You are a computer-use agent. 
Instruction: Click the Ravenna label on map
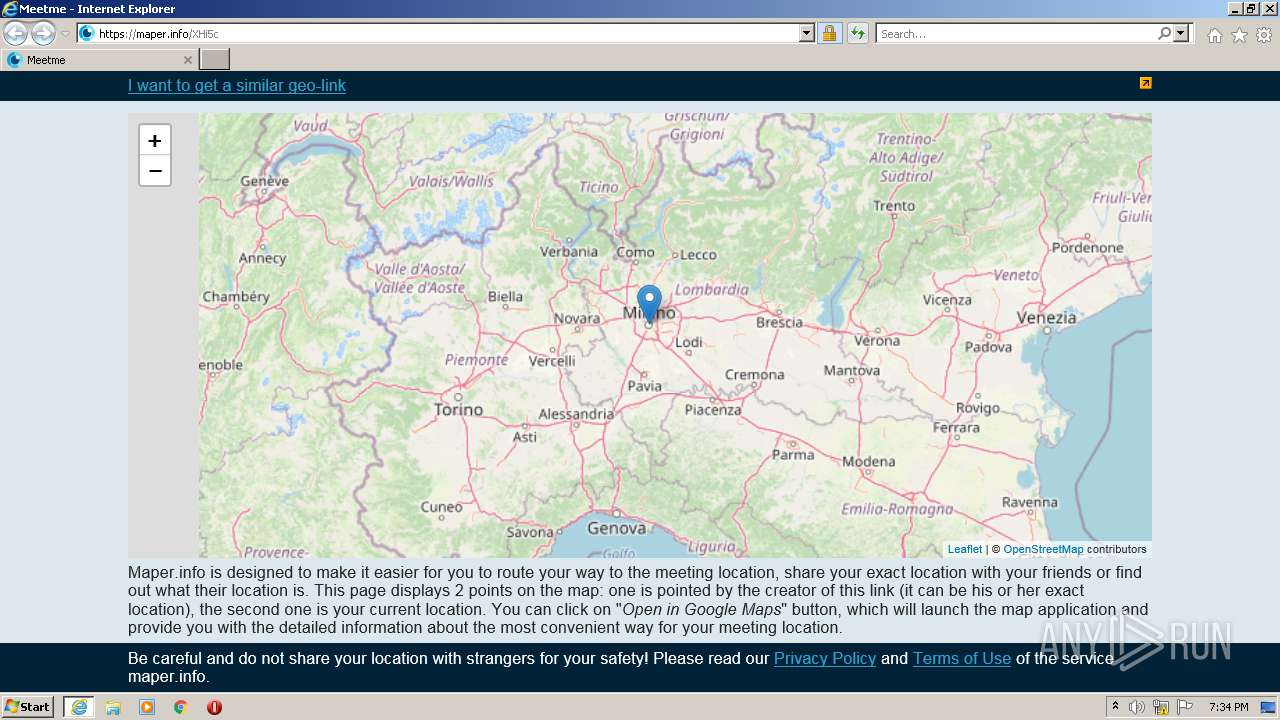pyautogui.click(x=1030, y=502)
